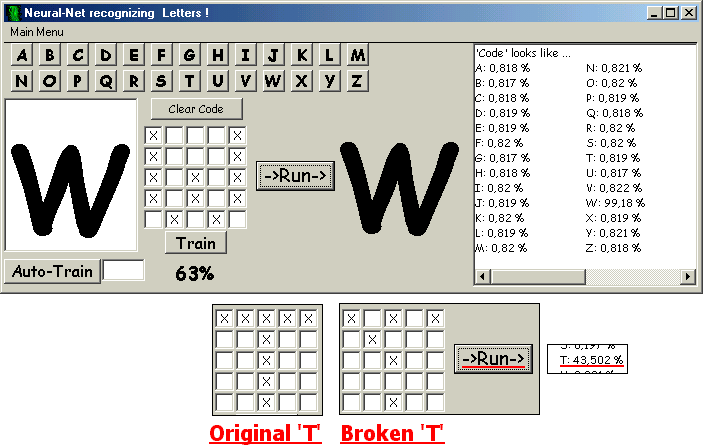Viewport: 703px width, 448px height.
Task: Select the letter V button
Action: [x=245, y=81]
